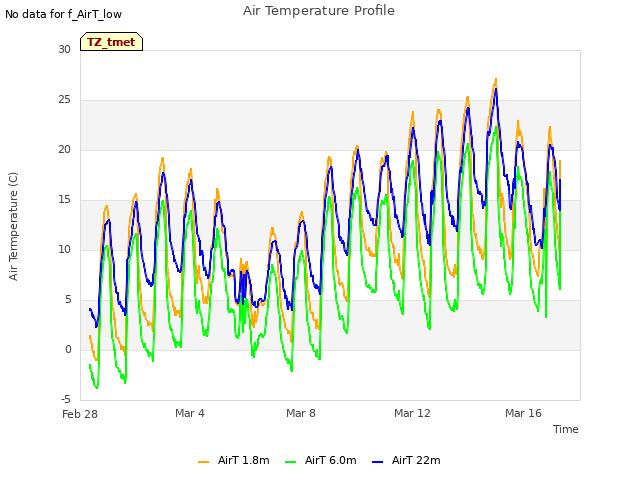Toggle the AirT 1.8m legend entry
This screenshot has width=640, height=480.
pos(233,460)
